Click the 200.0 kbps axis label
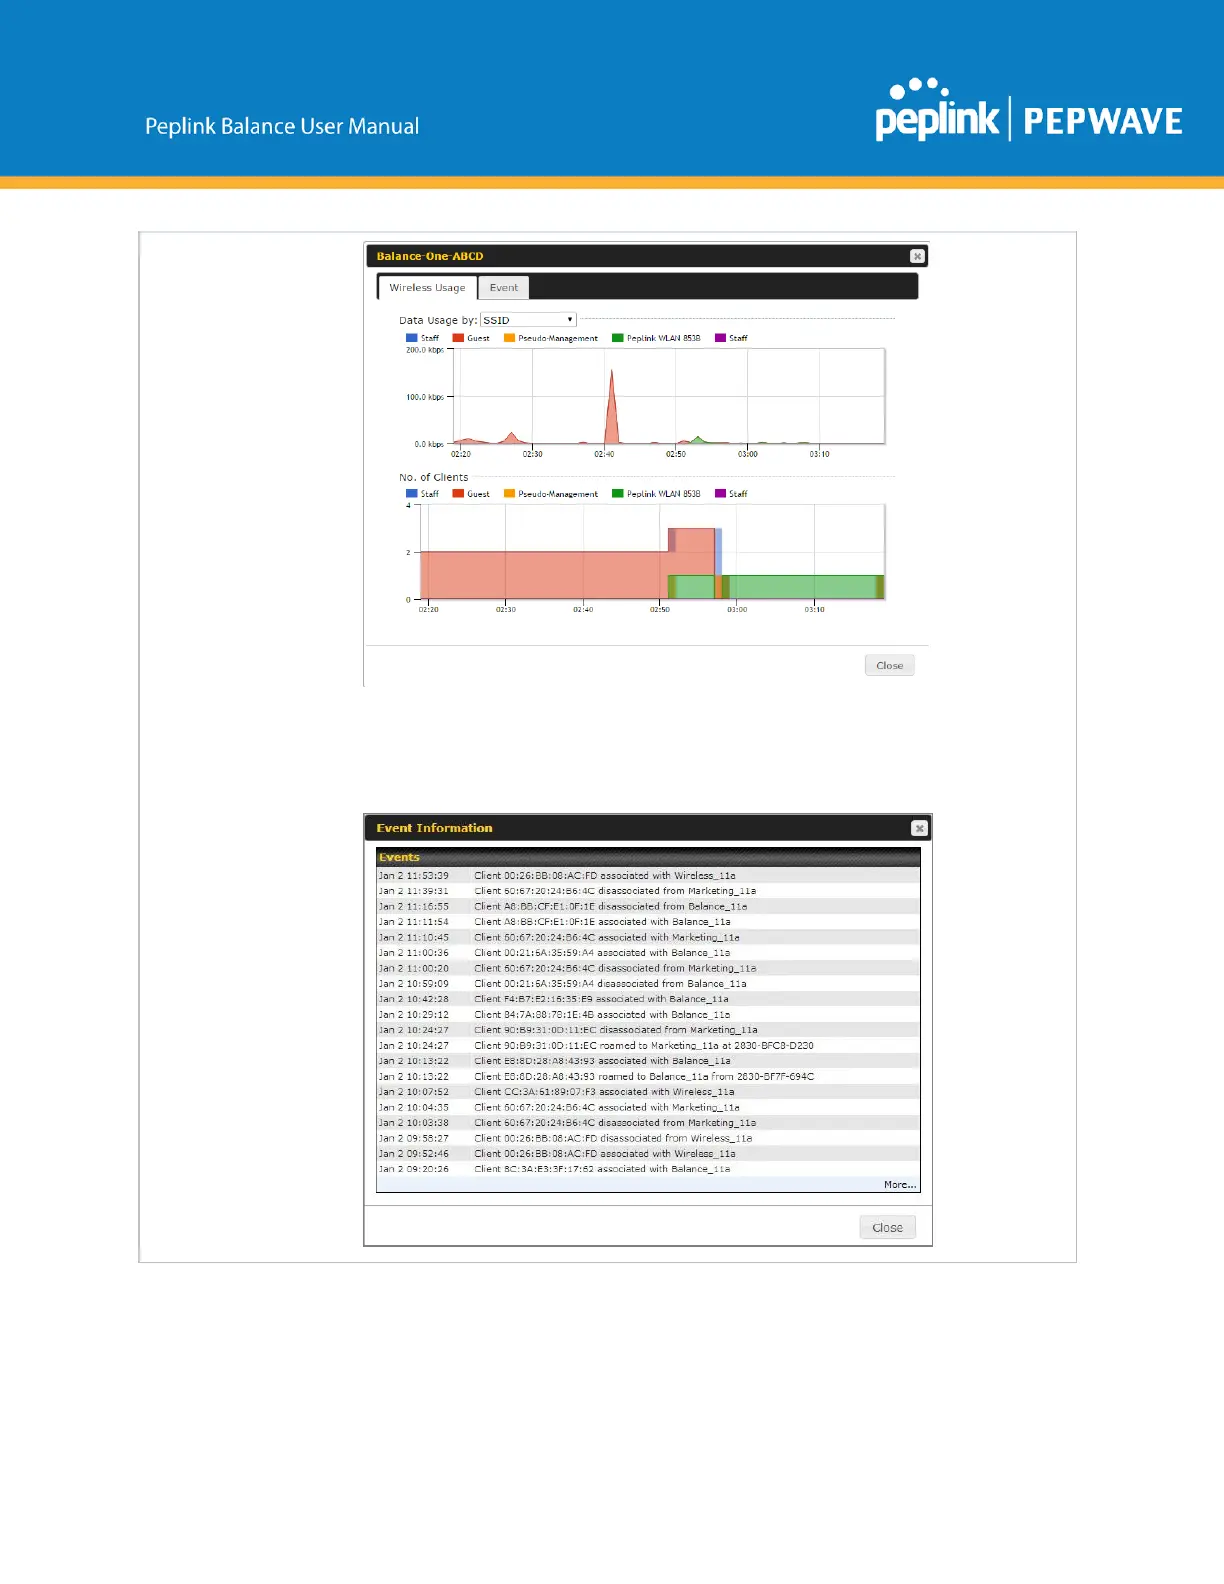The height and width of the screenshot is (1584, 1224). (424, 350)
